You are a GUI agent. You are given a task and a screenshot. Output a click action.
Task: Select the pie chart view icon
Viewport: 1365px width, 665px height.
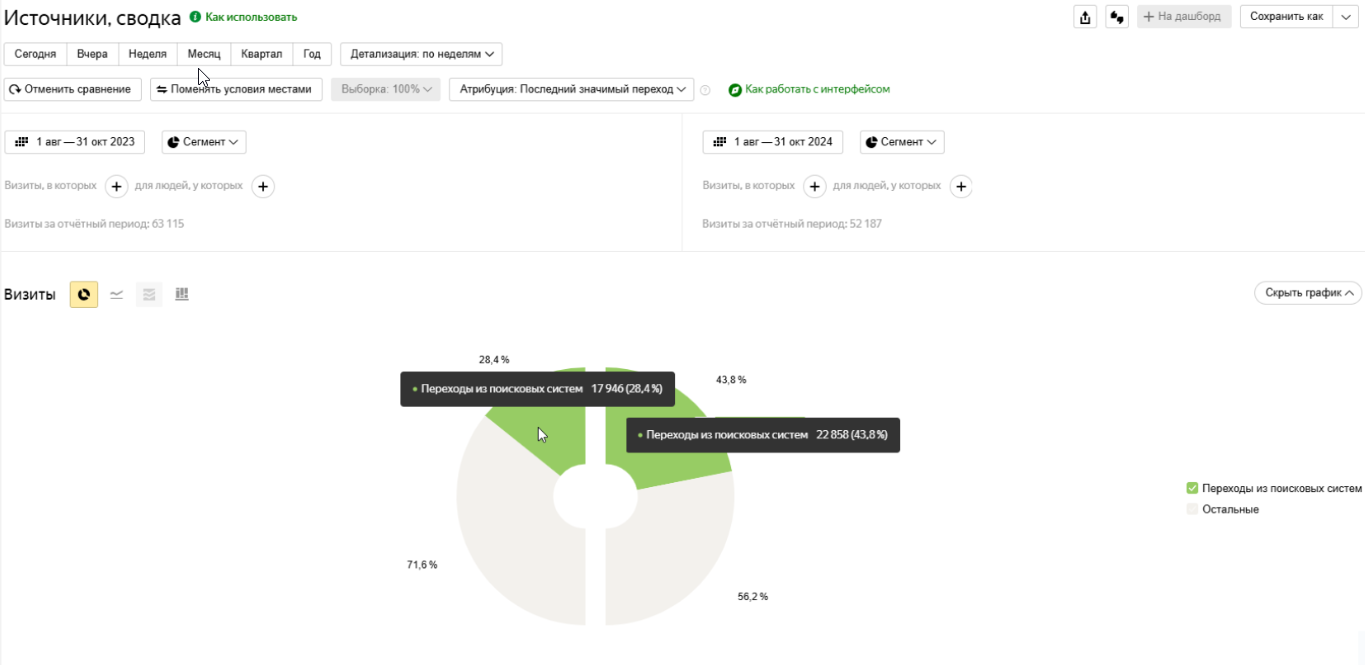tap(84, 294)
